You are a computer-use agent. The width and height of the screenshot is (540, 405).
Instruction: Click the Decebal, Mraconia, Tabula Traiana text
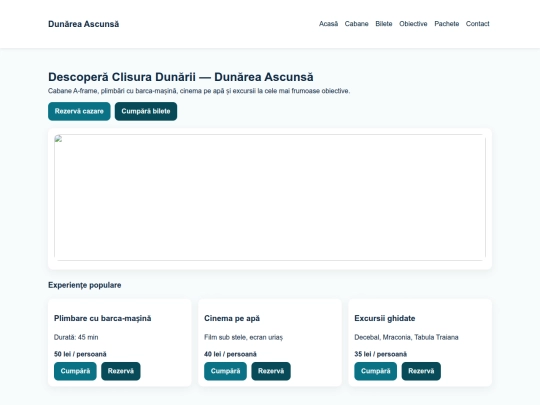pos(406,337)
